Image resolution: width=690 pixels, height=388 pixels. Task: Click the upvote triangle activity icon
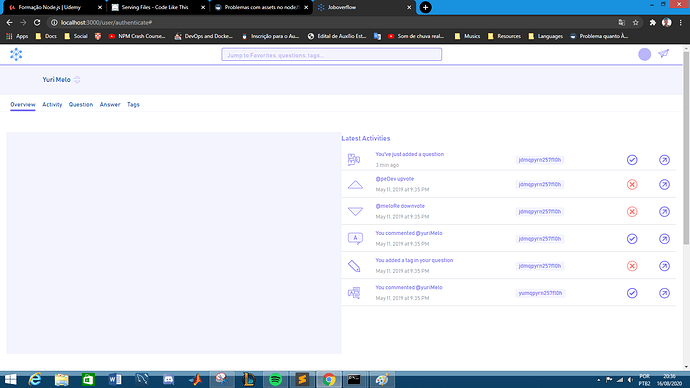(x=355, y=185)
